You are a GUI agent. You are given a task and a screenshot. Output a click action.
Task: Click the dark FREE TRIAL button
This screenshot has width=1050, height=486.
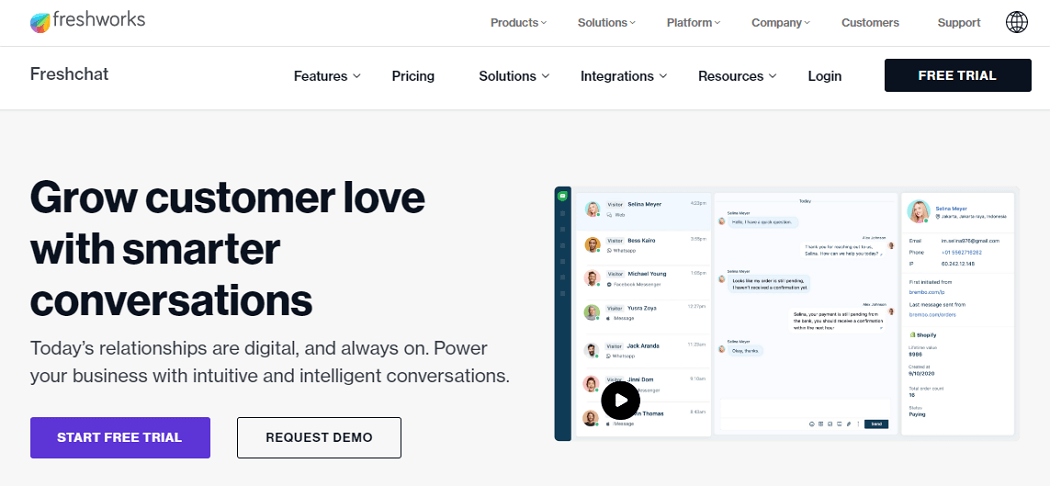tap(958, 76)
